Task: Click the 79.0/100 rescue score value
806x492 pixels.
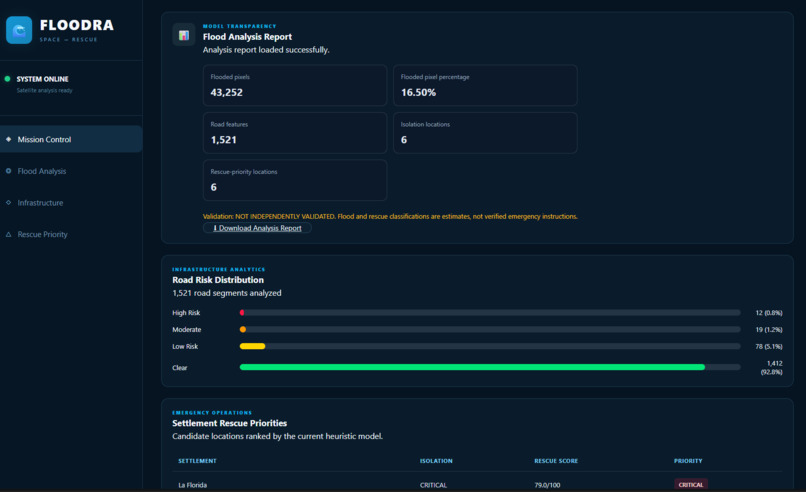Action: (x=547, y=485)
